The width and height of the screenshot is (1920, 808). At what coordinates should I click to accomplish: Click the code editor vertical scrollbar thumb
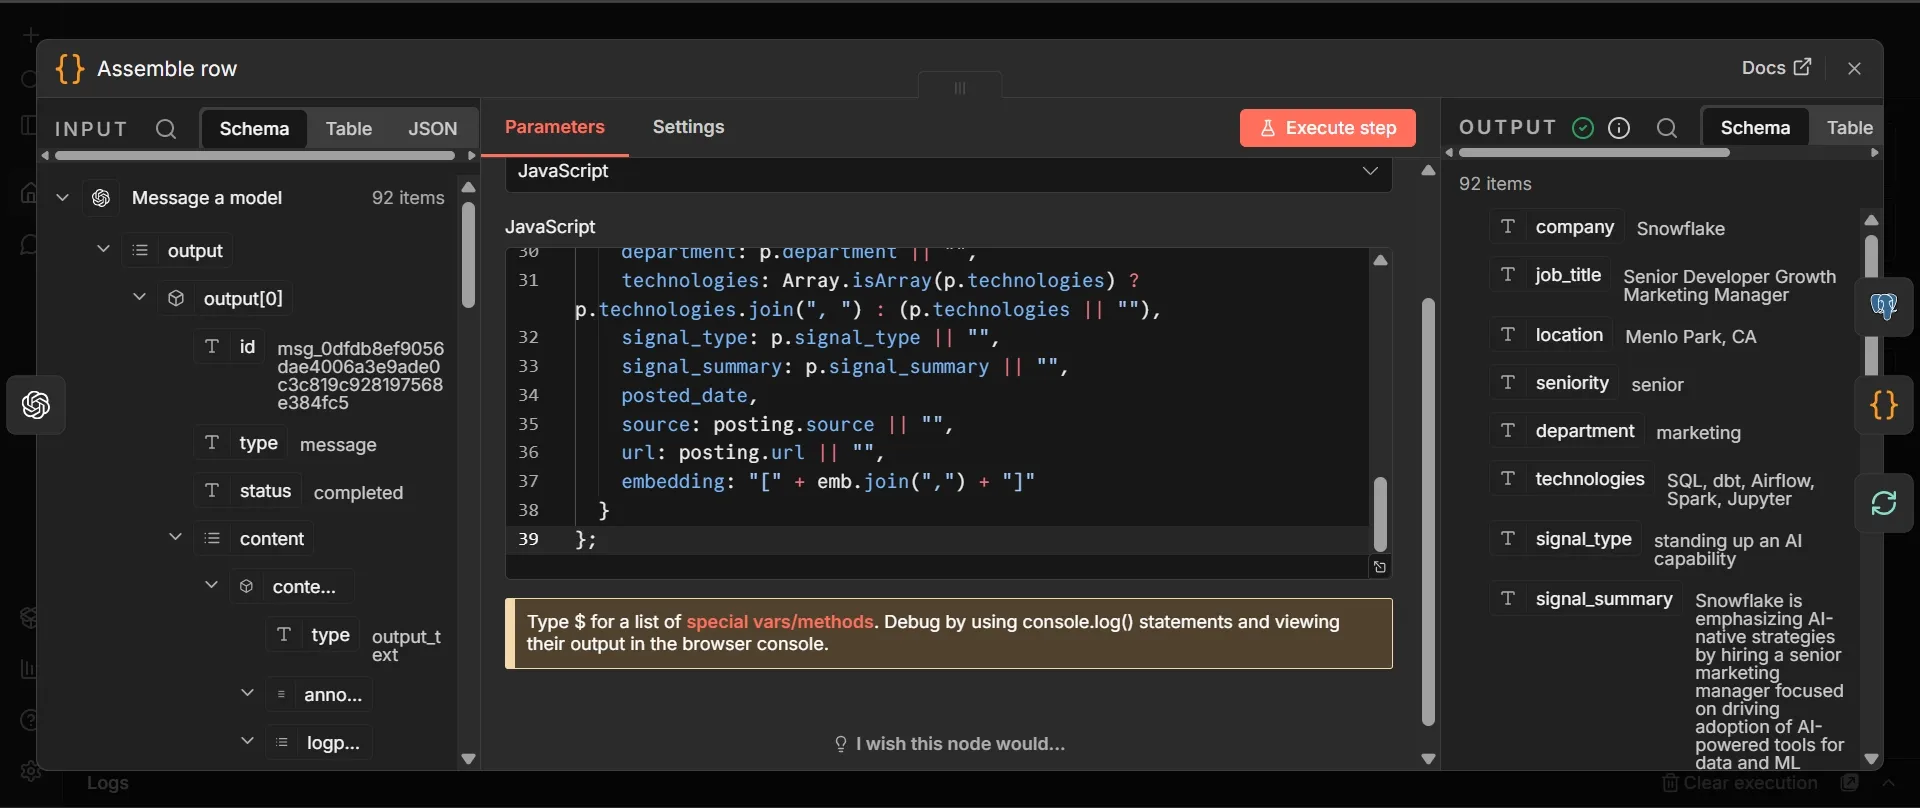[1380, 514]
